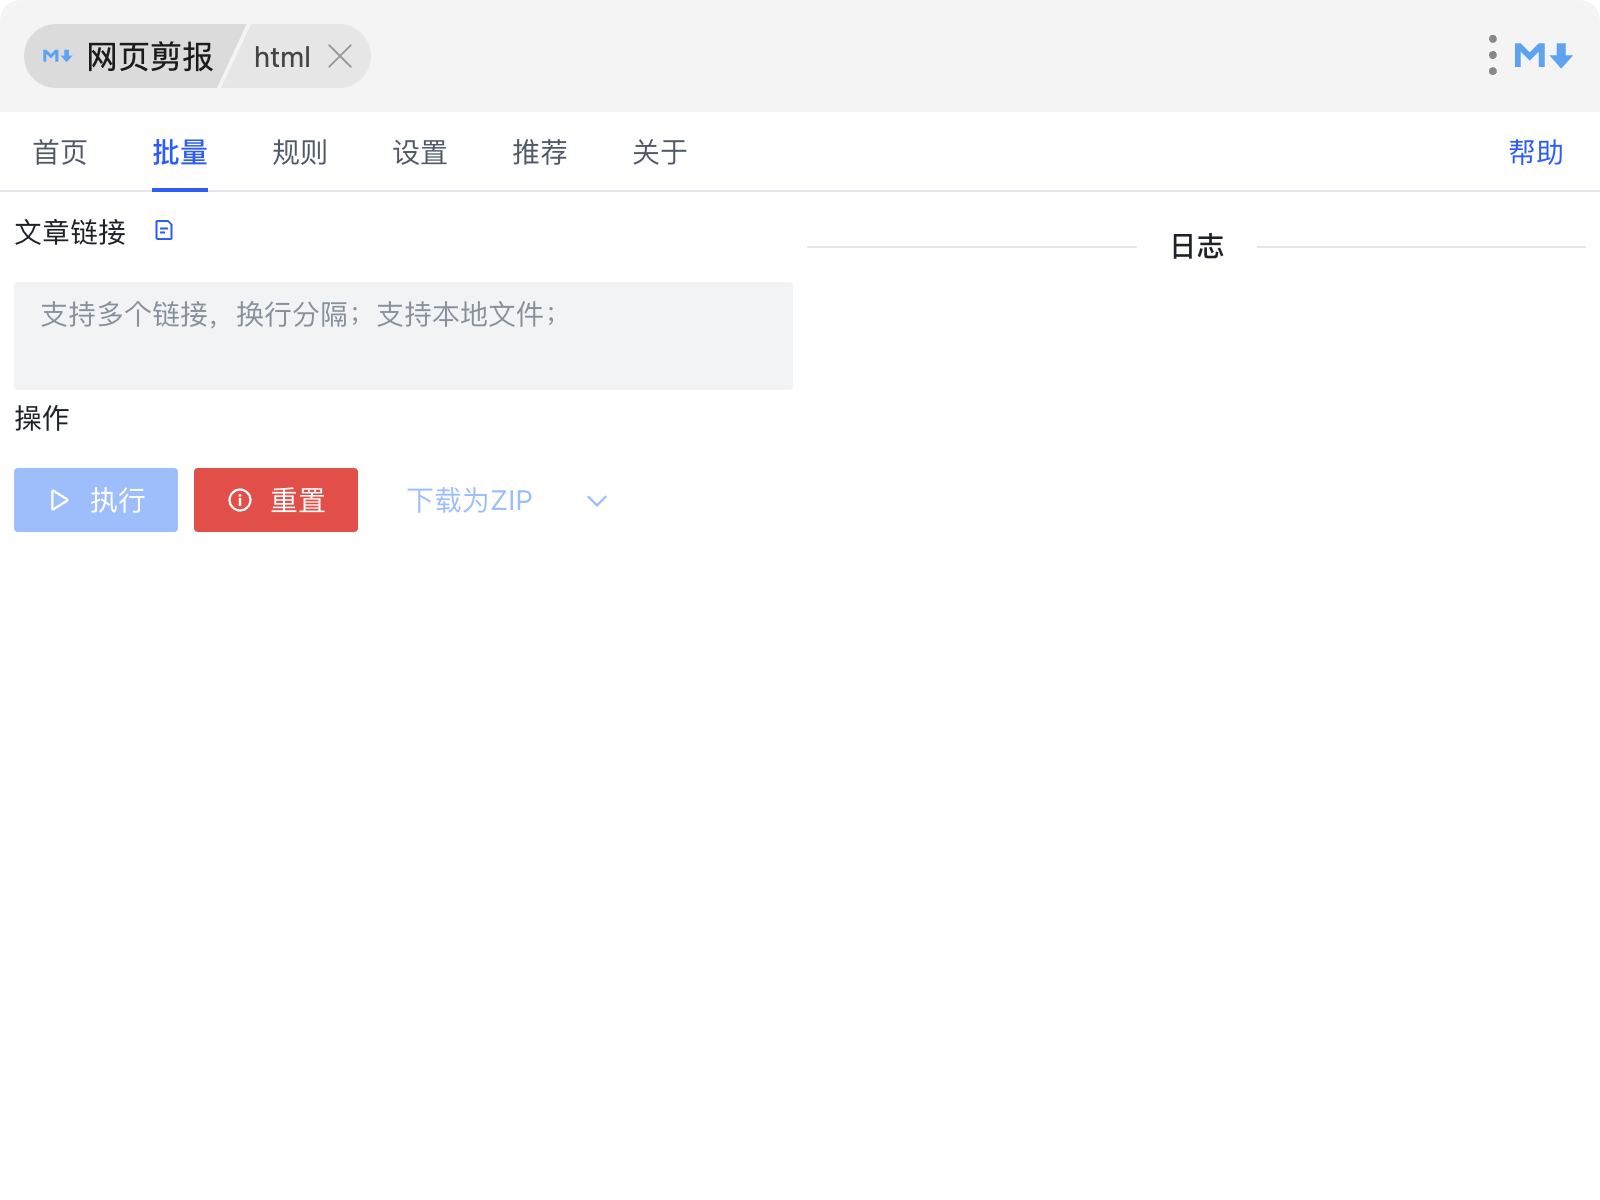Click the info icon on the 重置 button
1600x1200 pixels.
point(240,500)
